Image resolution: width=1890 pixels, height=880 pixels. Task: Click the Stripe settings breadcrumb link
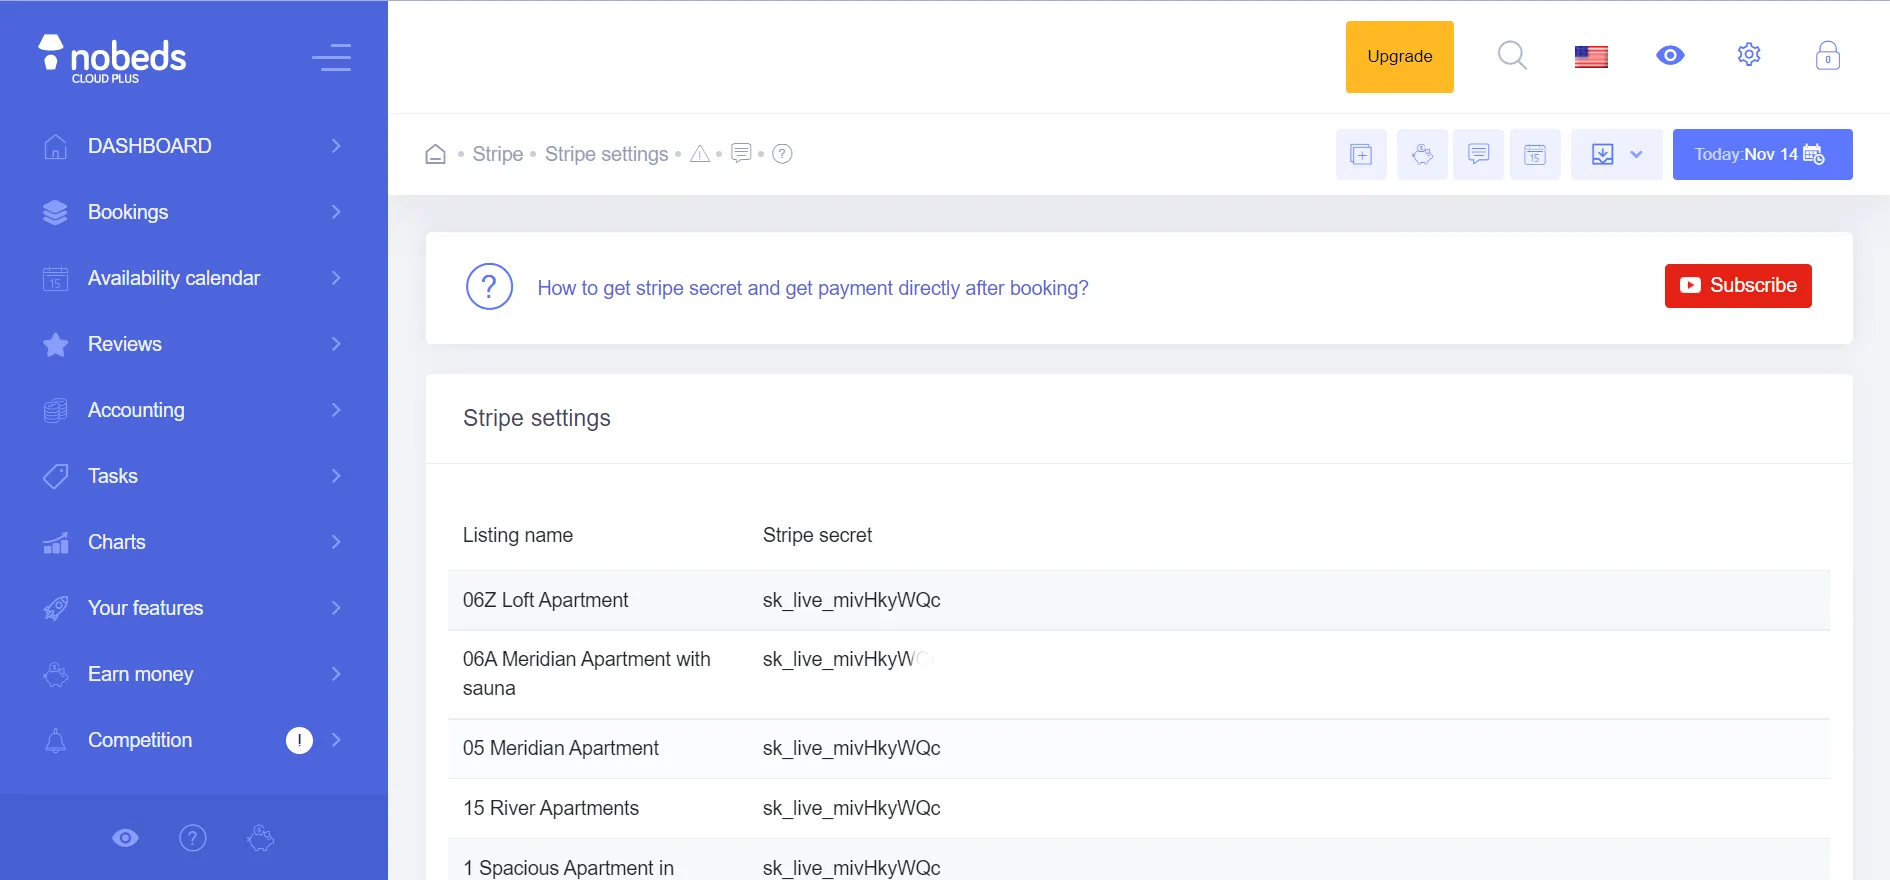(607, 154)
